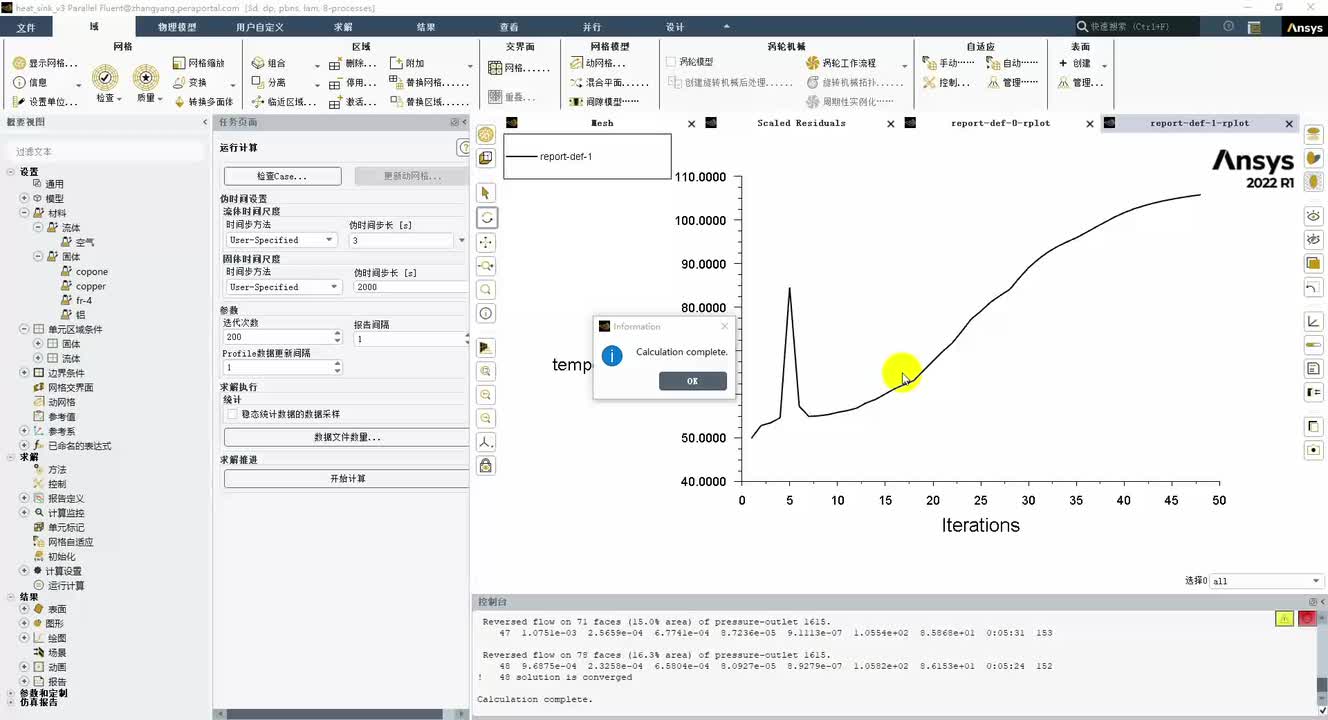The width and height of the screenshot is (1328, 720).
Task: Click the 删除 delete zone icon
Action: pyautogui.click(x=334, y=63)
